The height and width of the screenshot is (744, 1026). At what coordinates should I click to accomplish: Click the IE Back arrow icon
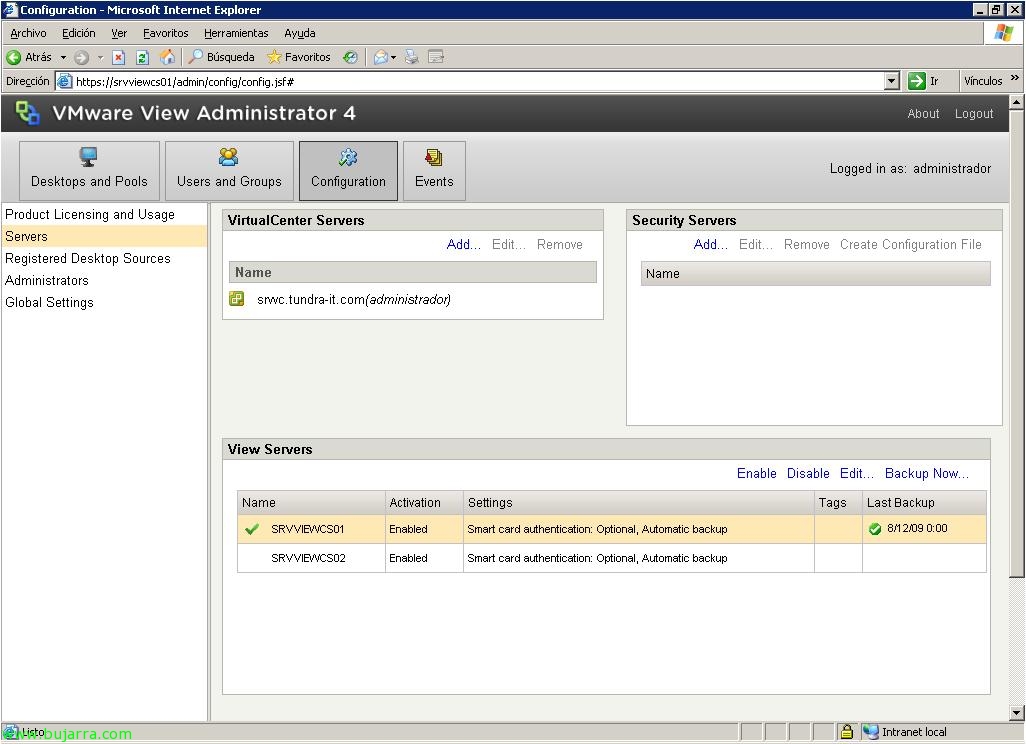(13, 58)
